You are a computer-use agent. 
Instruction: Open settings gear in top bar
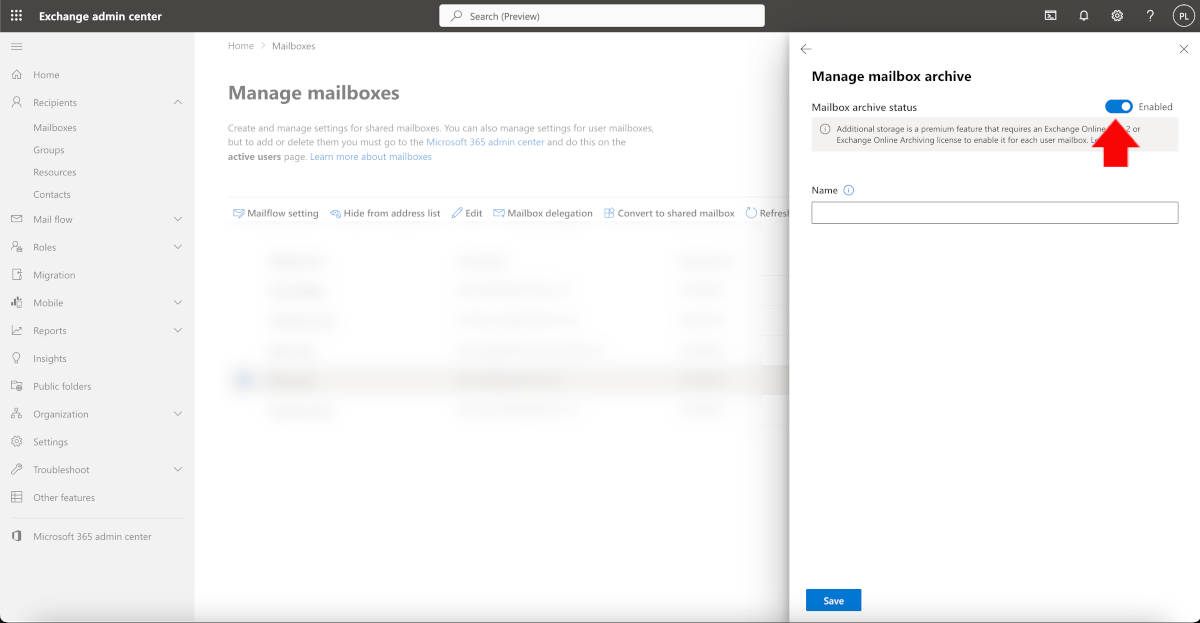click(1117, 16)
